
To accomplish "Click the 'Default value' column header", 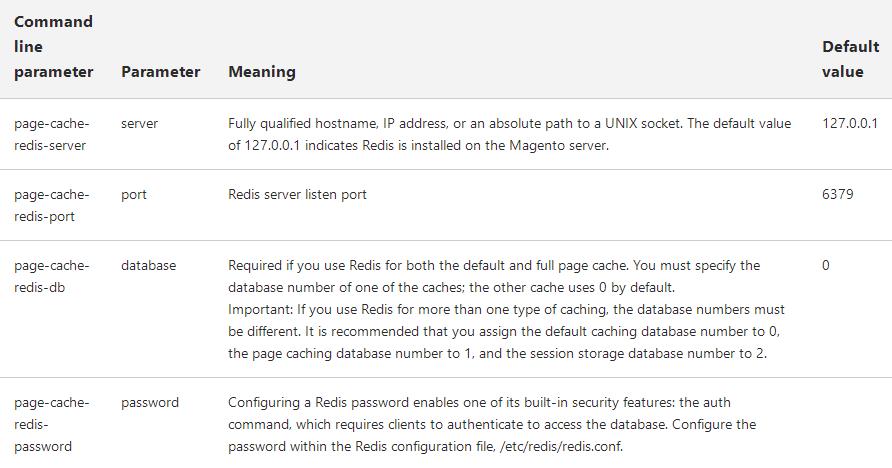I will 850,59.
